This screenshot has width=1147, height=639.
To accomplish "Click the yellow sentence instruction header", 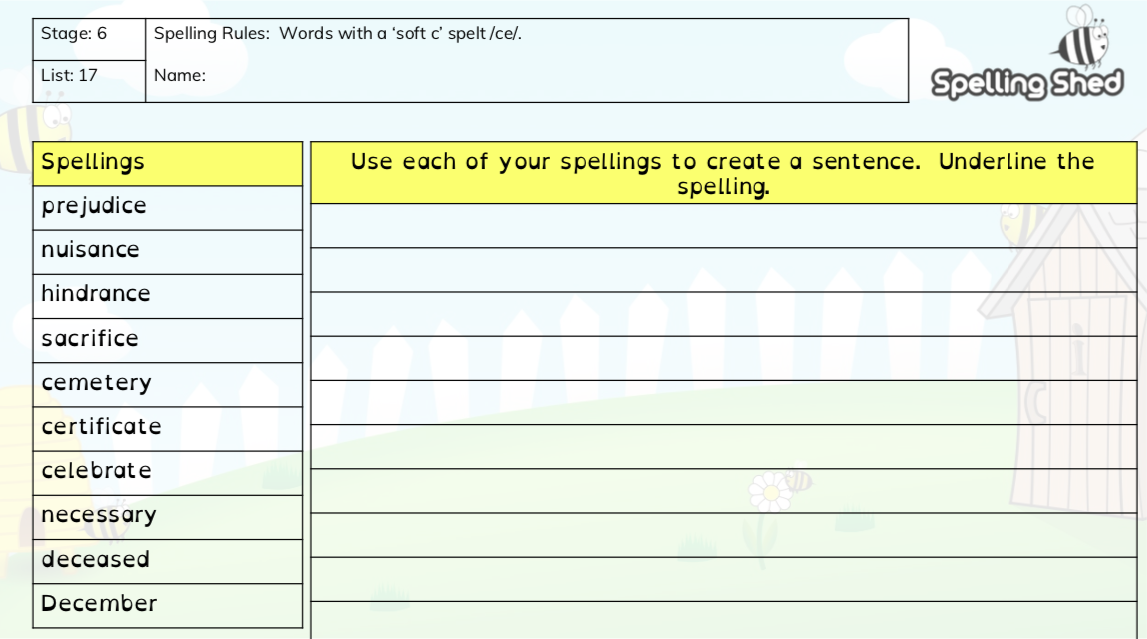I will coord(723,173).
